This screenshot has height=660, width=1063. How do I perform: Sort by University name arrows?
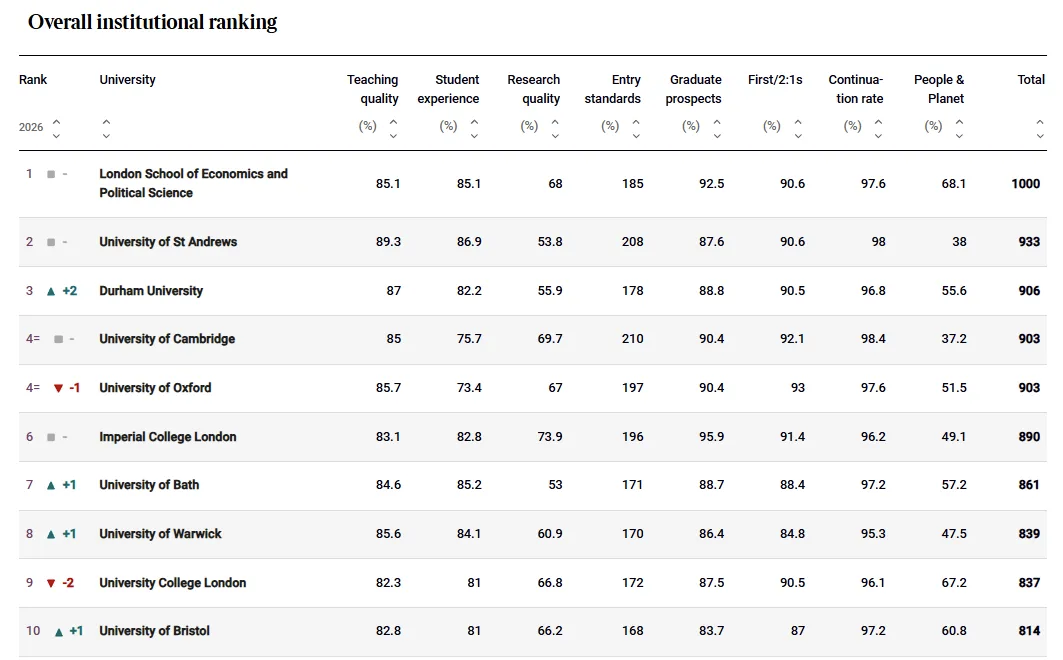[x=106, y=128]
